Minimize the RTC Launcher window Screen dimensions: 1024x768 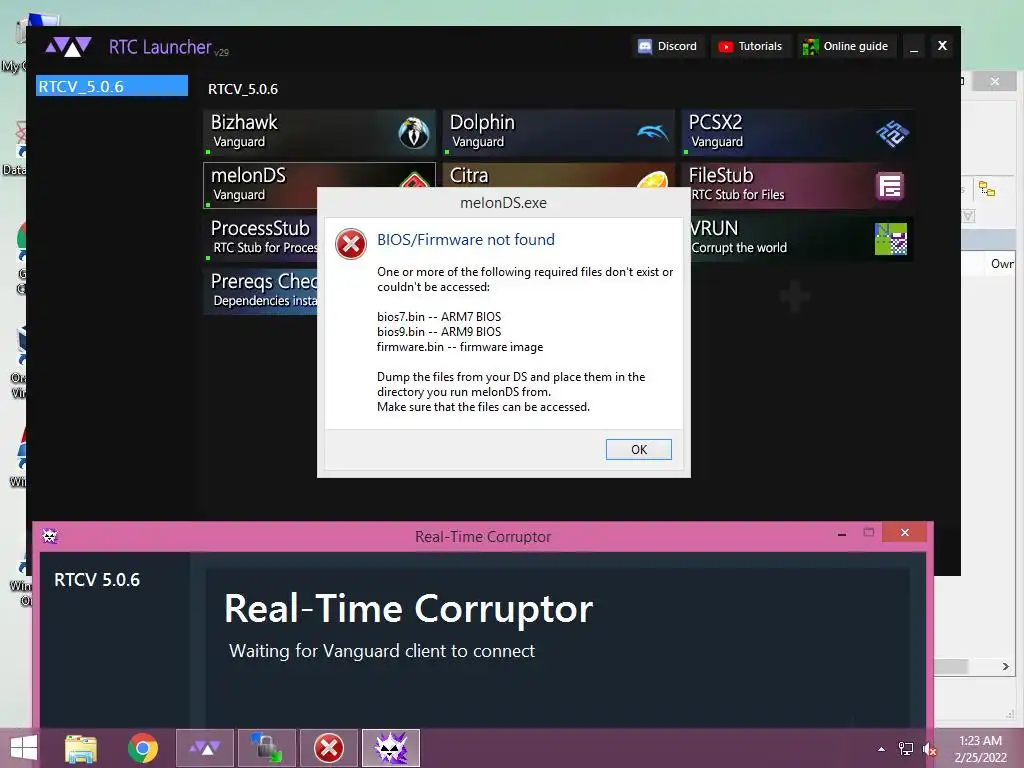click(x=914, y=46)
